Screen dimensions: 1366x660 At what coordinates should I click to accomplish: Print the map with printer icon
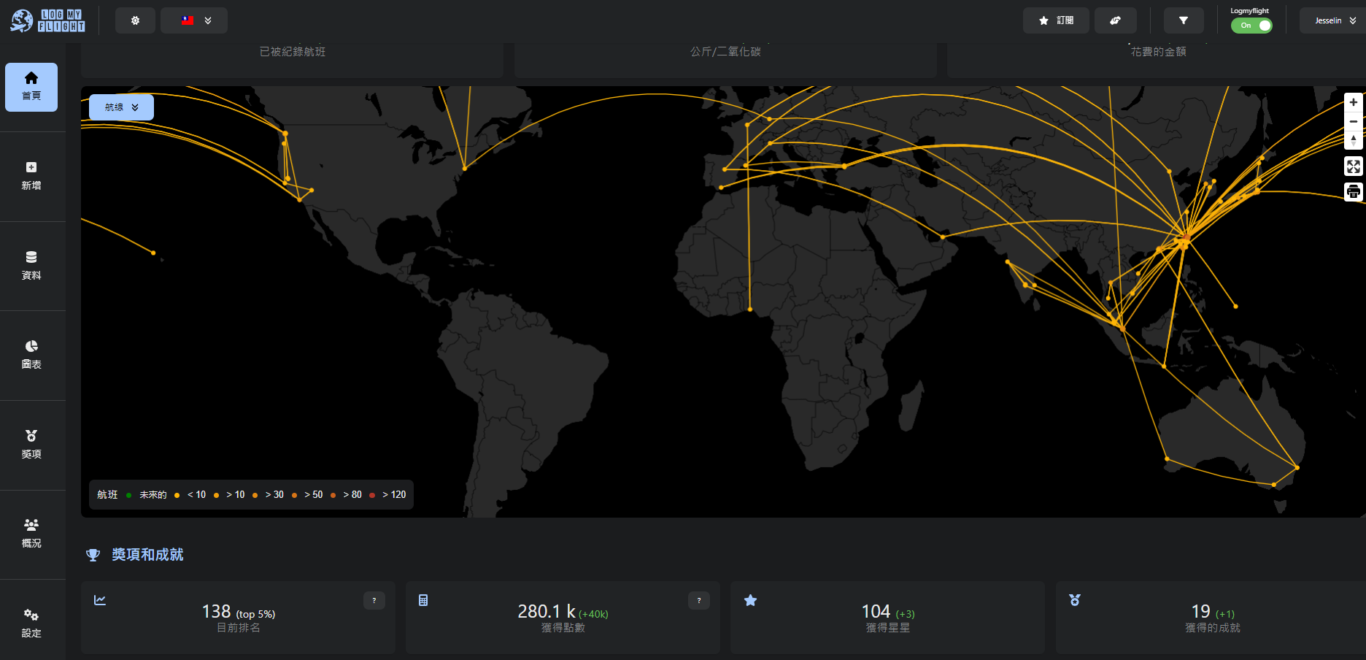[x=1353, y=191]
